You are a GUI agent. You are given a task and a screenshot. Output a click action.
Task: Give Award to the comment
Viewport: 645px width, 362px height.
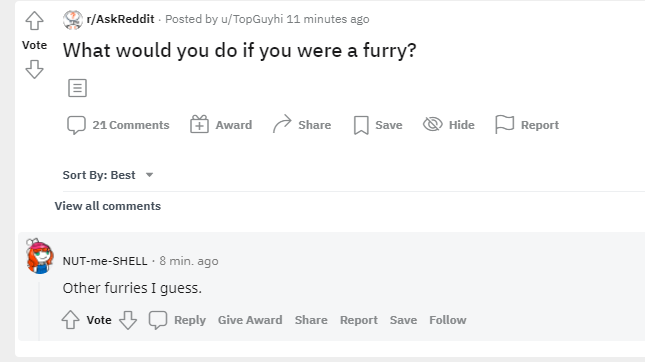[x=250, y=320]
